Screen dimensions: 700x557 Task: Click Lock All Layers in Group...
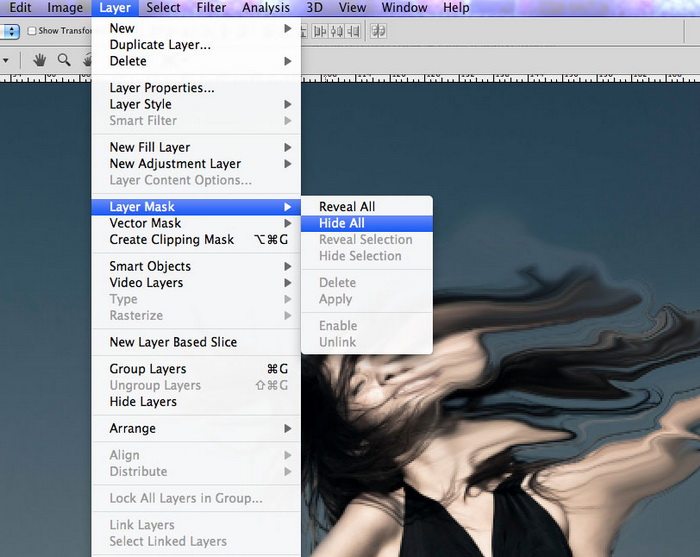[196, 499]
